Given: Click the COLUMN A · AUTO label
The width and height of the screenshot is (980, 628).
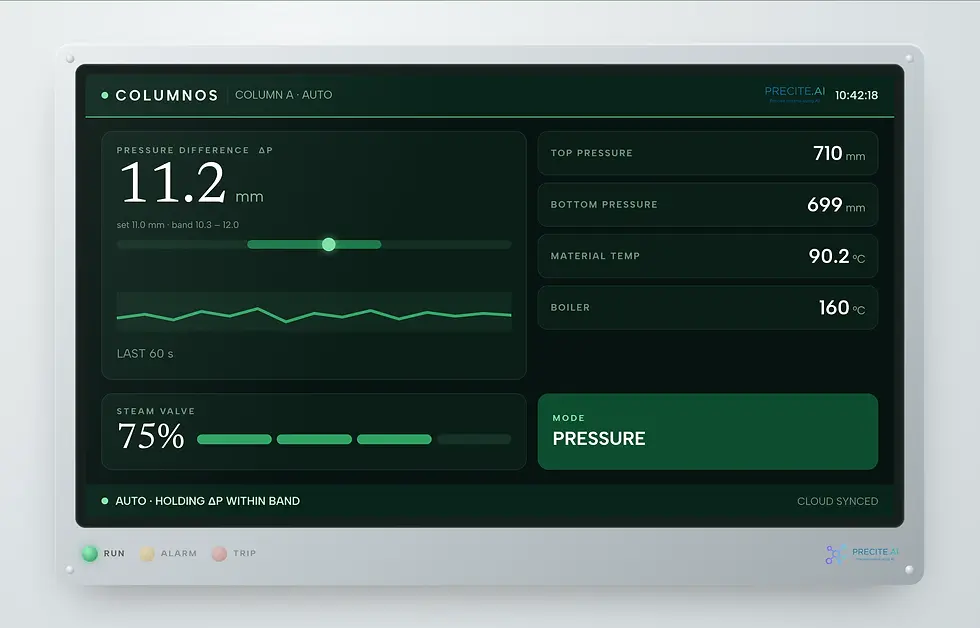Looking at the screenshot, I should [284, 95].
